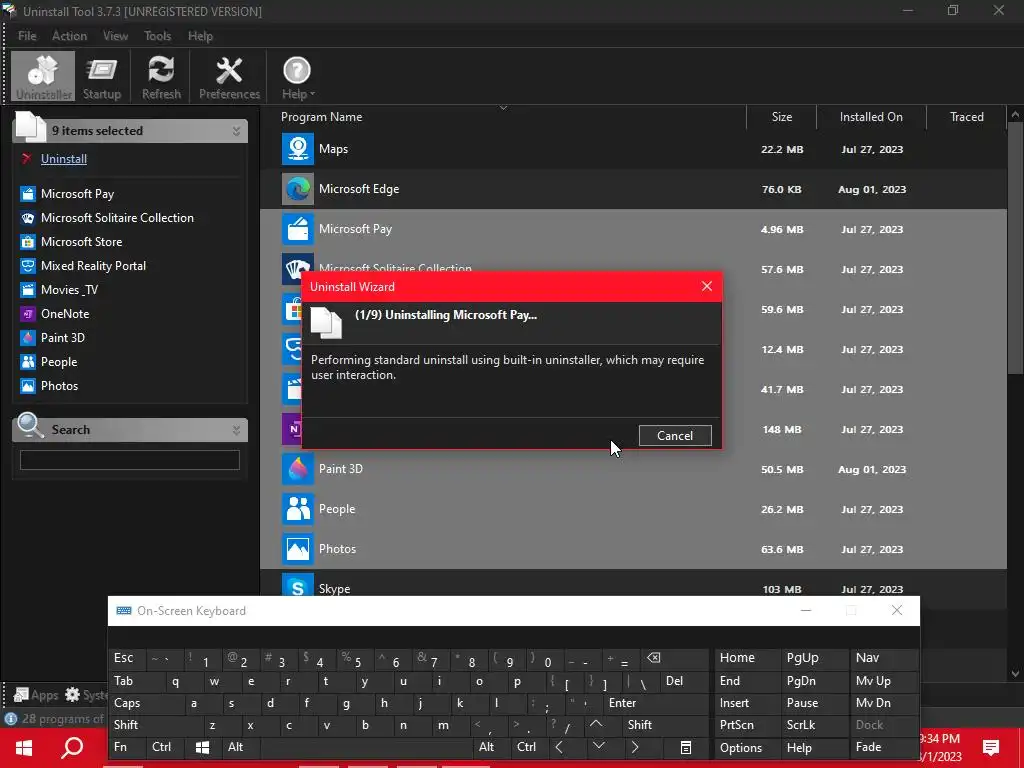Toggle the Fn key on On-Screen Keyboard
The width and height of the screenshot is (1024, 768).
tap(127, 747)
